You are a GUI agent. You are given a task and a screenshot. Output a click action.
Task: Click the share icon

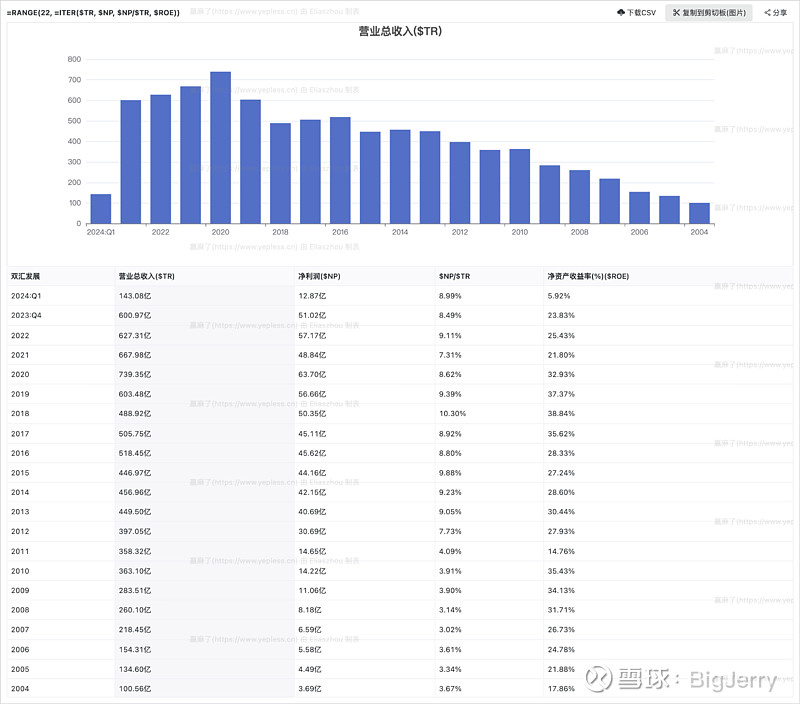tap(767, 12)
